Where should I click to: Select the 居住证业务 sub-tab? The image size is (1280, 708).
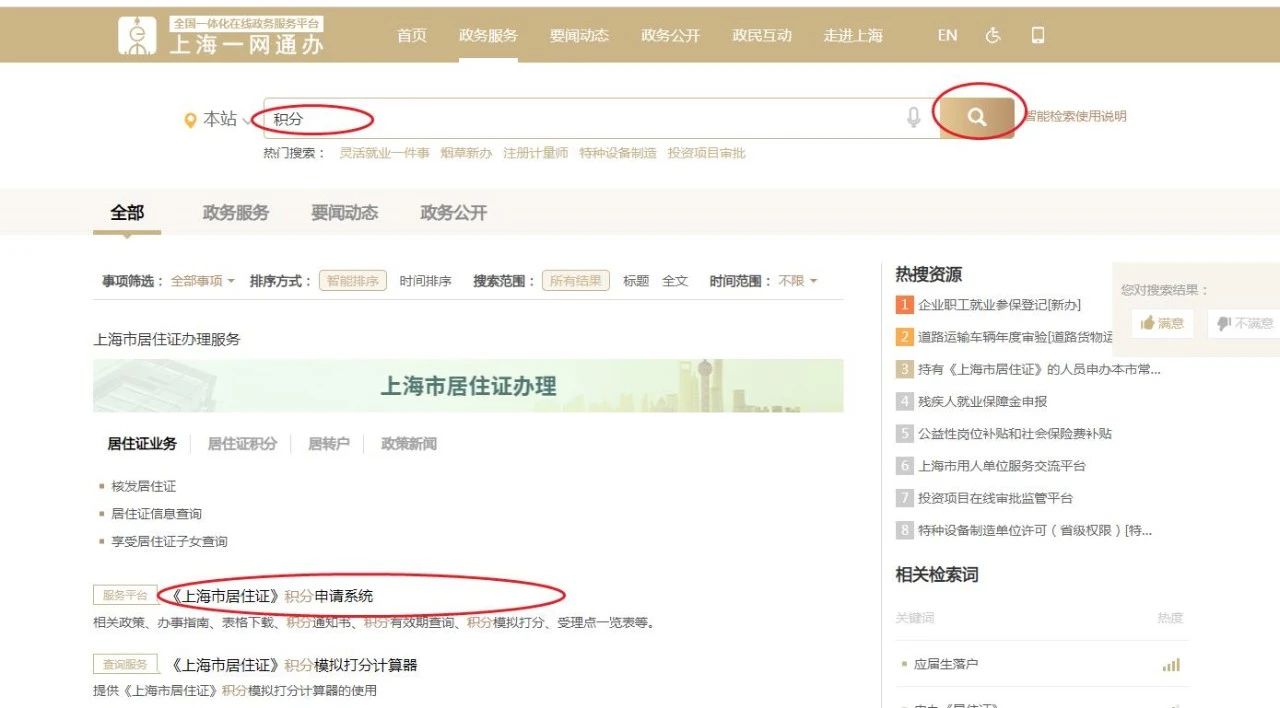[142, 443]
